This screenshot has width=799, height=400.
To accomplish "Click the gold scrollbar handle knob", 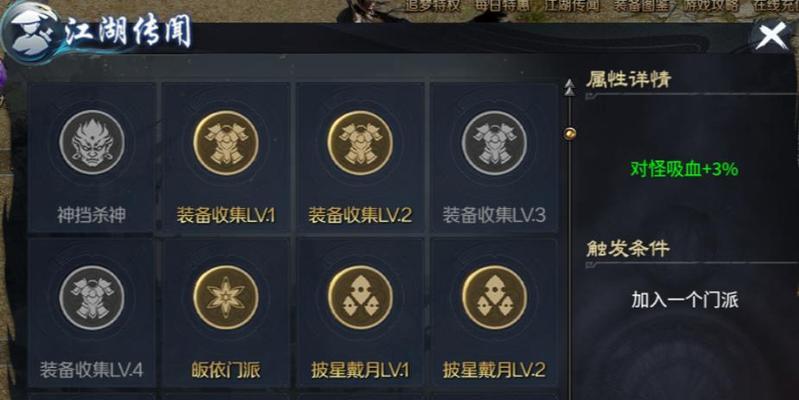I will coord(570,134).
